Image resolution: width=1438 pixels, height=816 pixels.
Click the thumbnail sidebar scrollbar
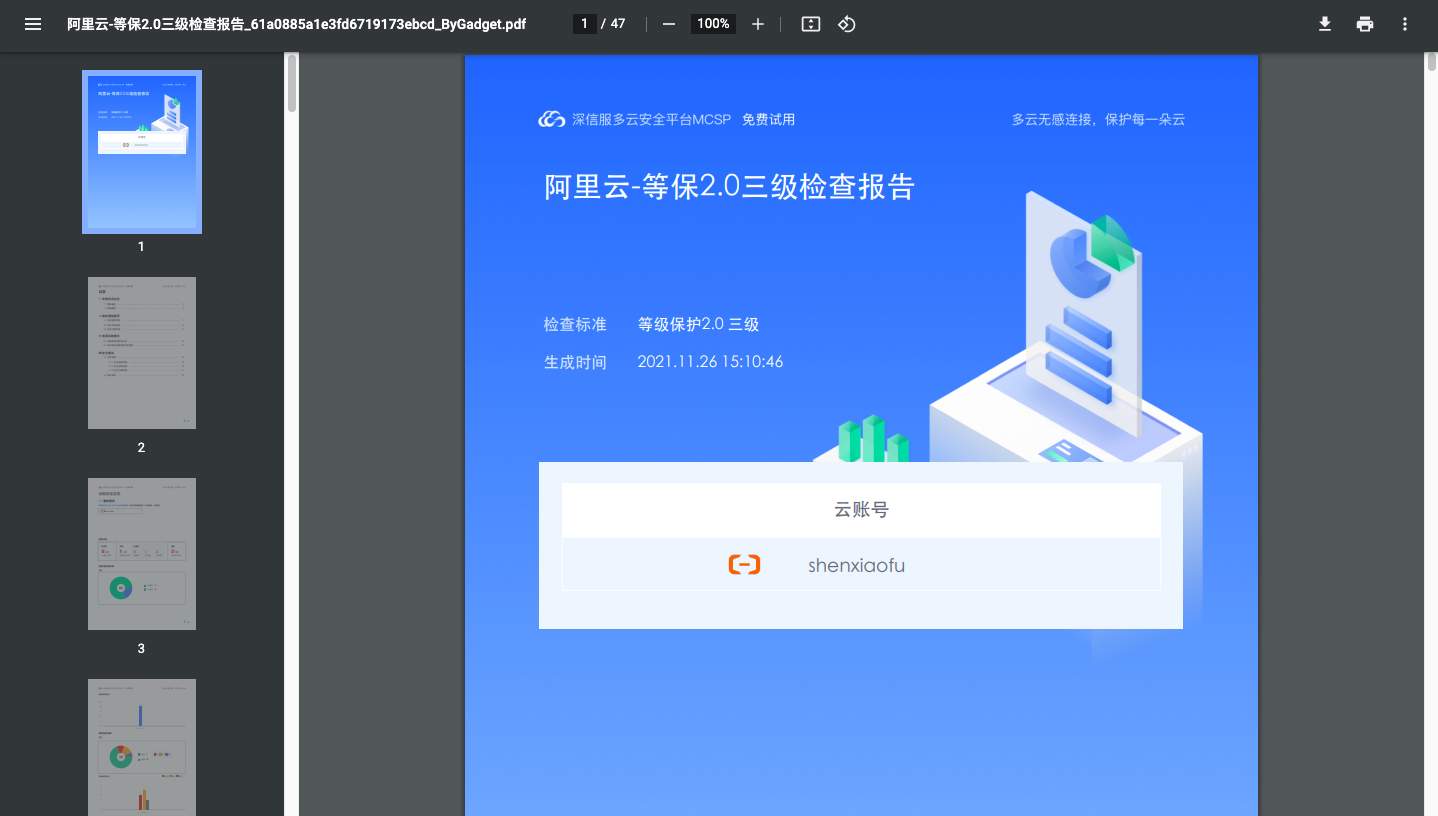coord(292,83)
